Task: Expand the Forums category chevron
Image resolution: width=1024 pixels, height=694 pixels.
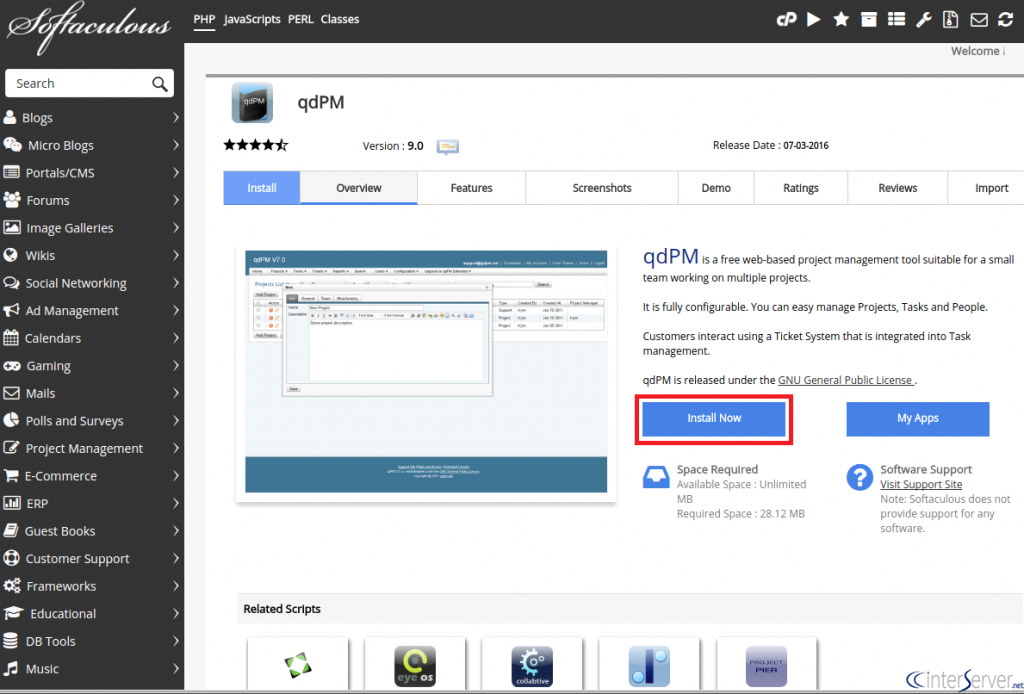Action: tap(176, 200)
